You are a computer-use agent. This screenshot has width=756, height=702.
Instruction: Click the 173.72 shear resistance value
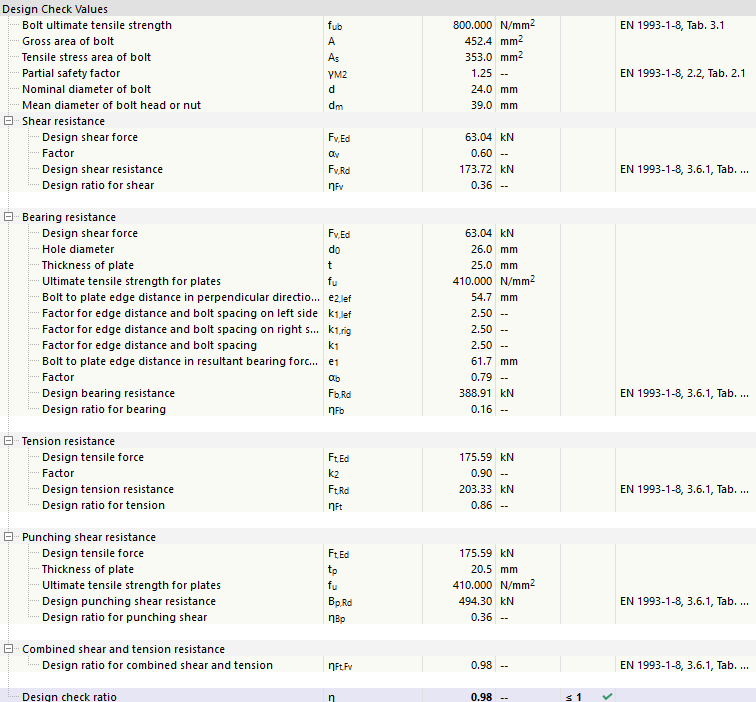tap(472, 169)
